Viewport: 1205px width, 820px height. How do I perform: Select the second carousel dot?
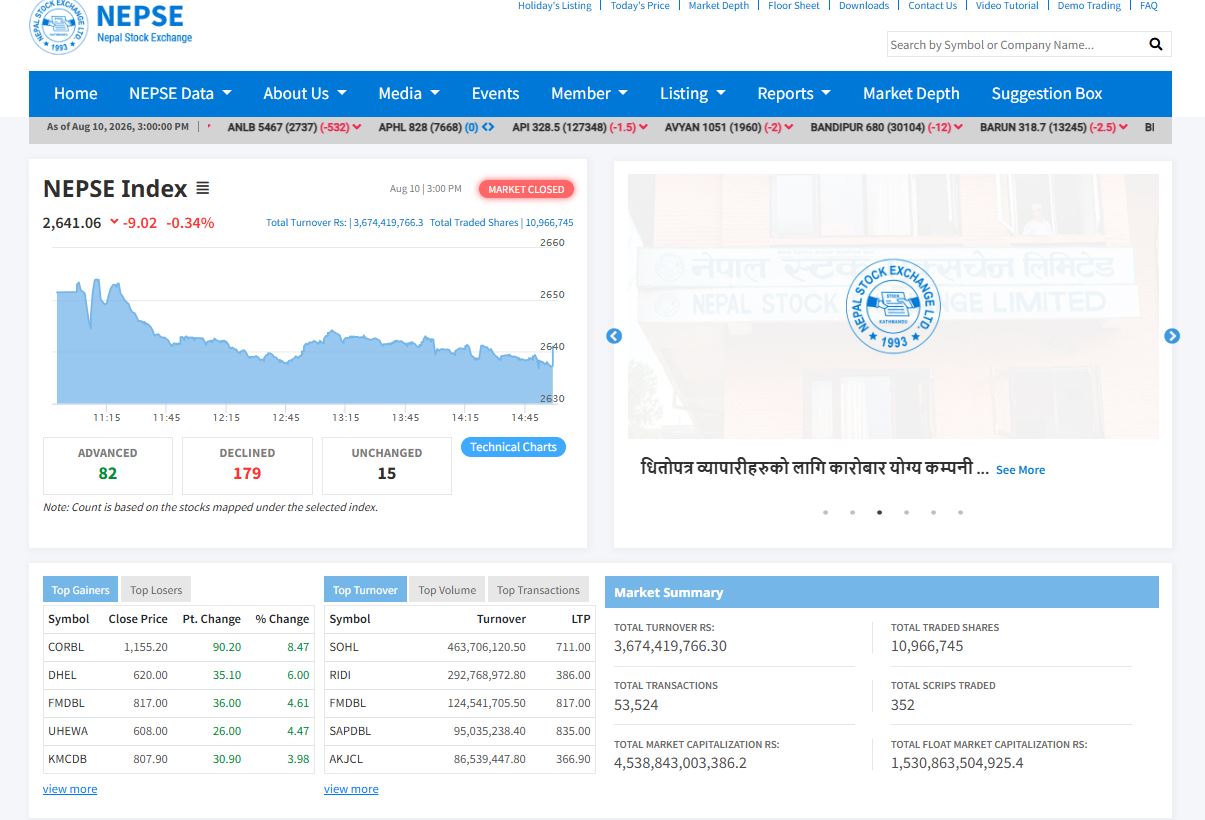click(852, 512)
